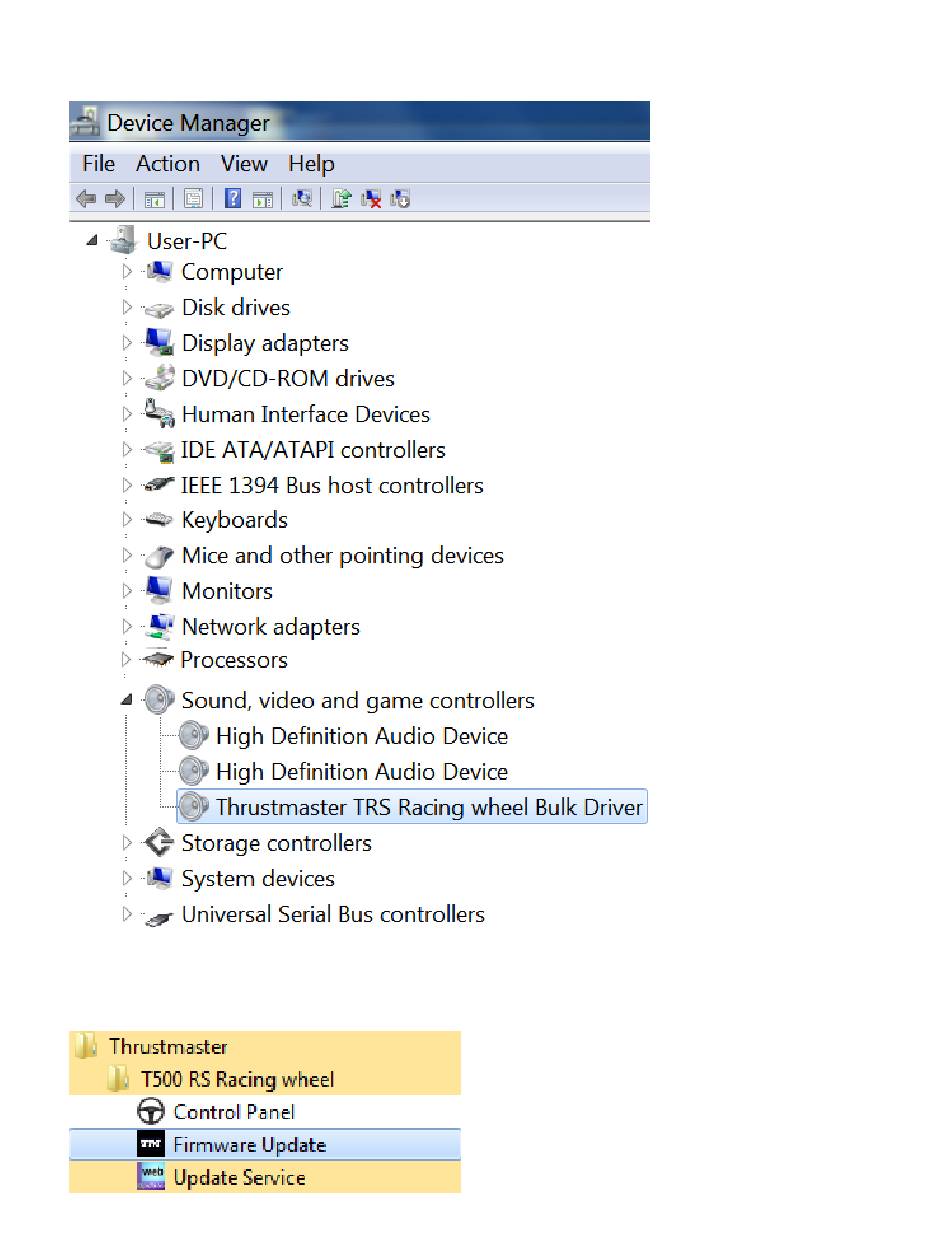Select the 'IDE ATA/ATAPI controllers' label
The image size is (950, 1260).
tap(313, 450)
